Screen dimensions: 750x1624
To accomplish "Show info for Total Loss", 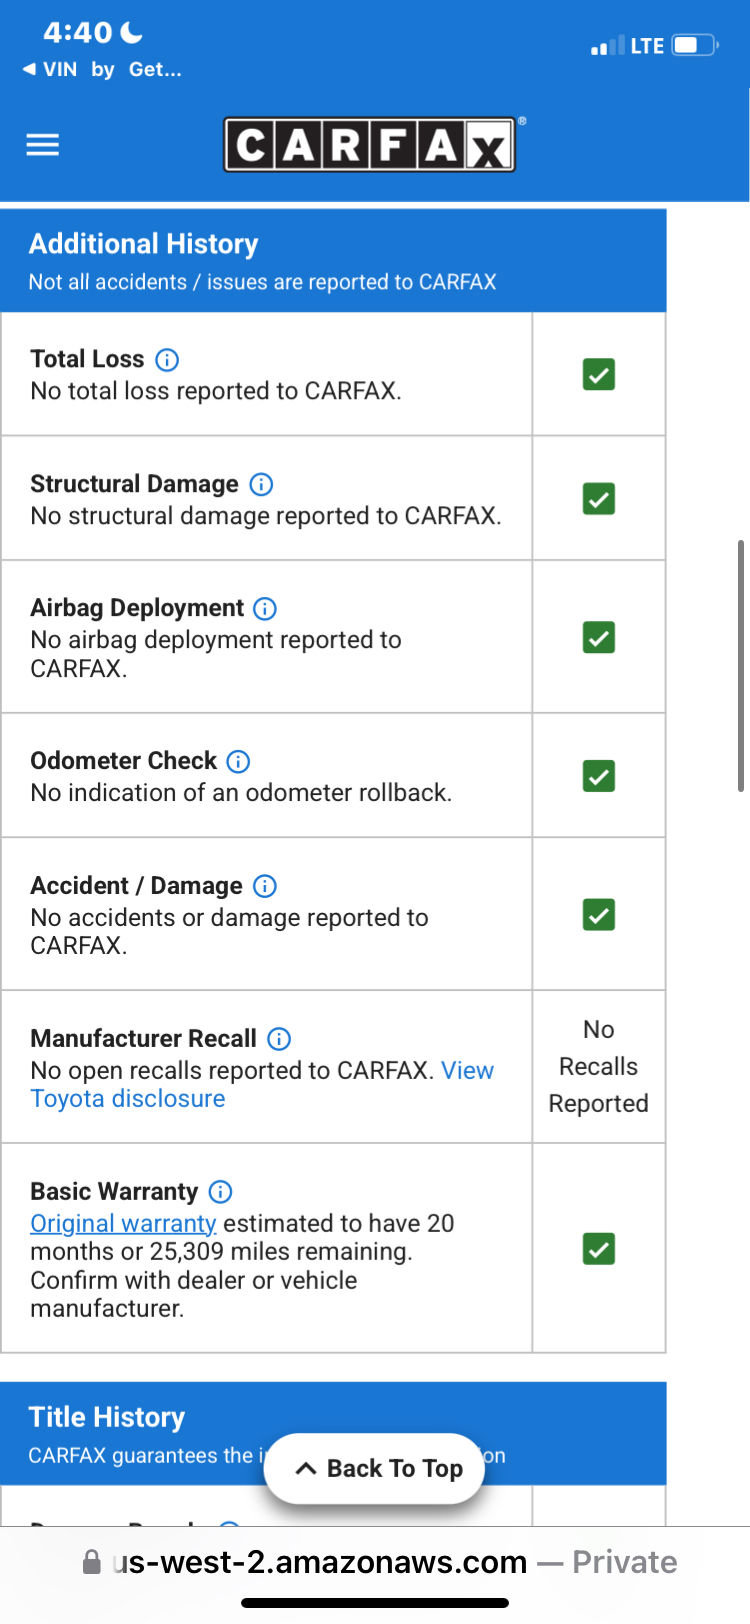I will click(168, 359).
